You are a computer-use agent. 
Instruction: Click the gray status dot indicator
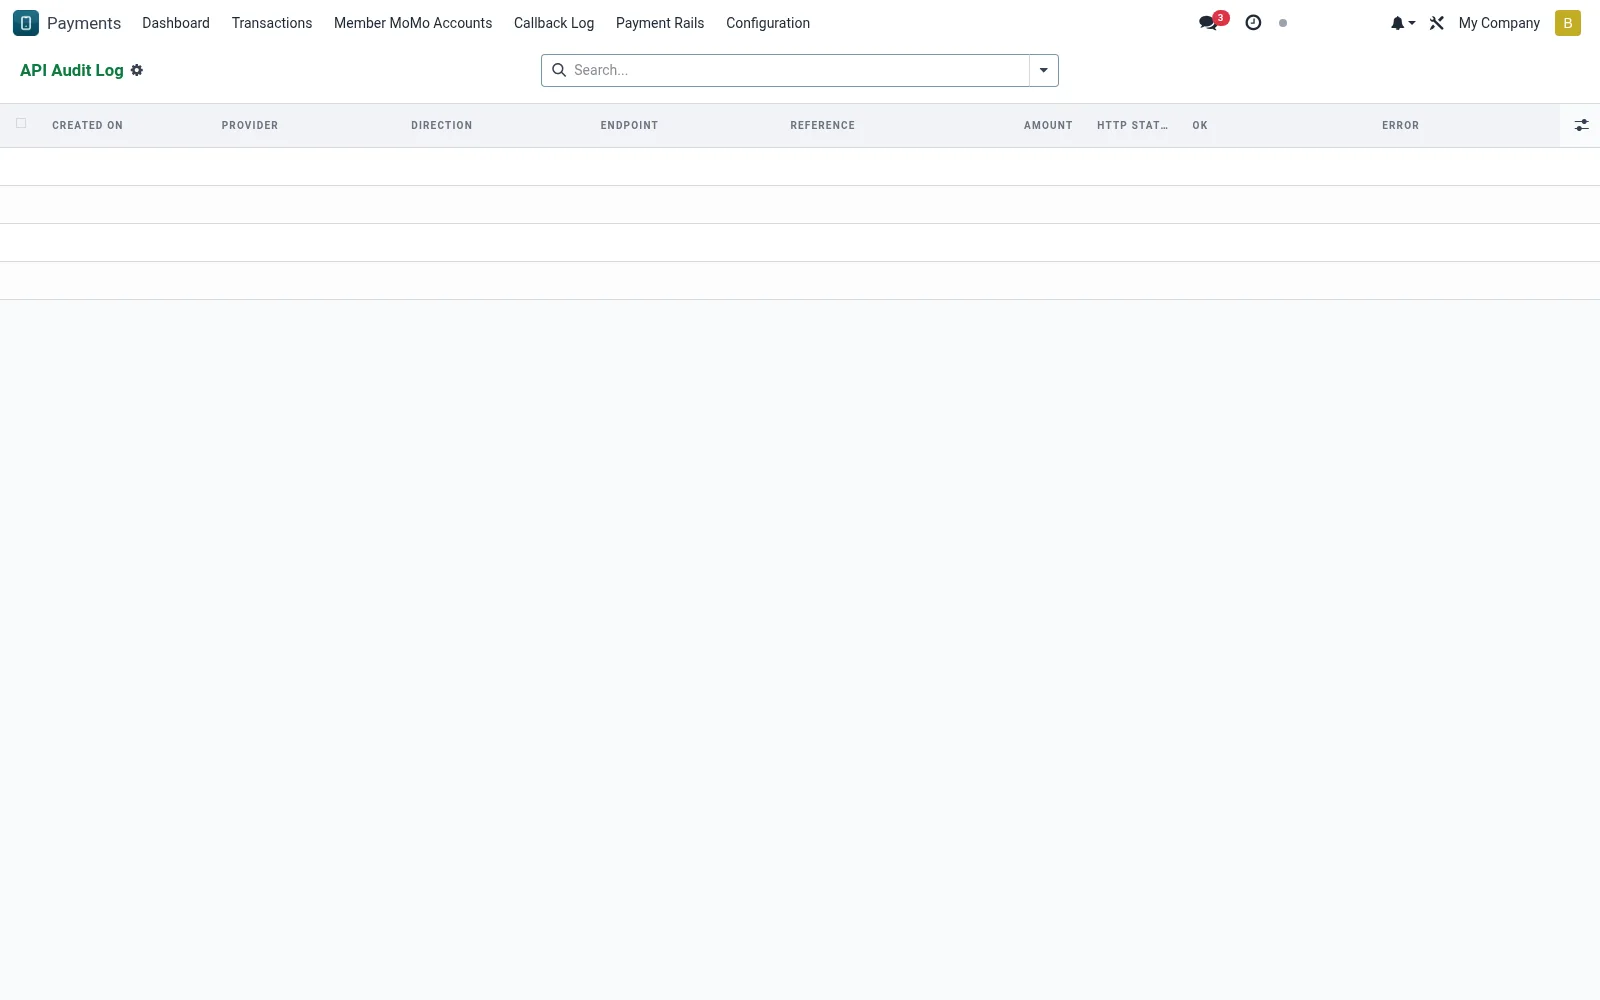click(x=1283, y=23)
